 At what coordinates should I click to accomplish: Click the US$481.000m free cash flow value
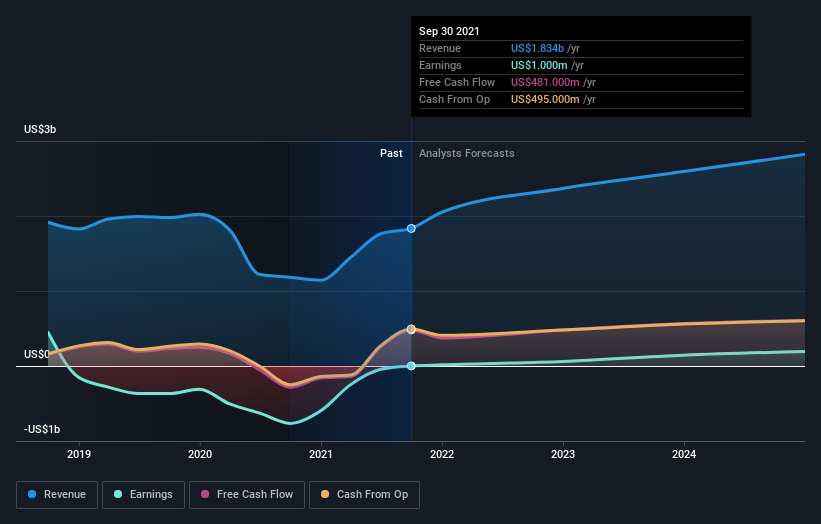point(545,82)
